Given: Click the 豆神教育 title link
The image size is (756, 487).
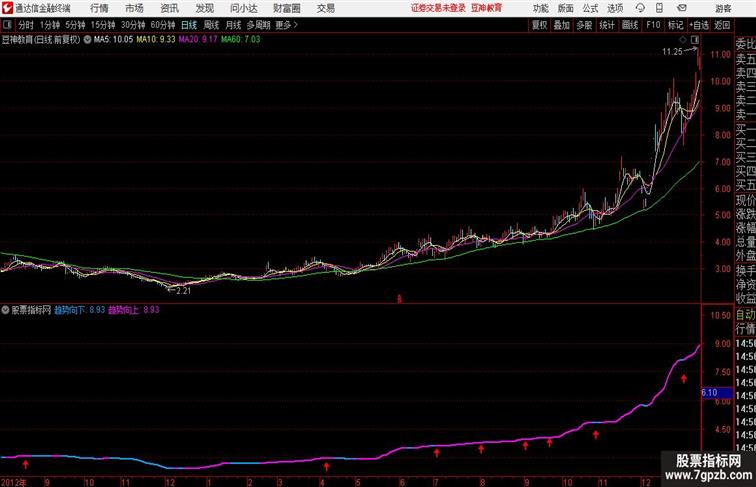Looking at the screenshot, I should click(486, 8).
